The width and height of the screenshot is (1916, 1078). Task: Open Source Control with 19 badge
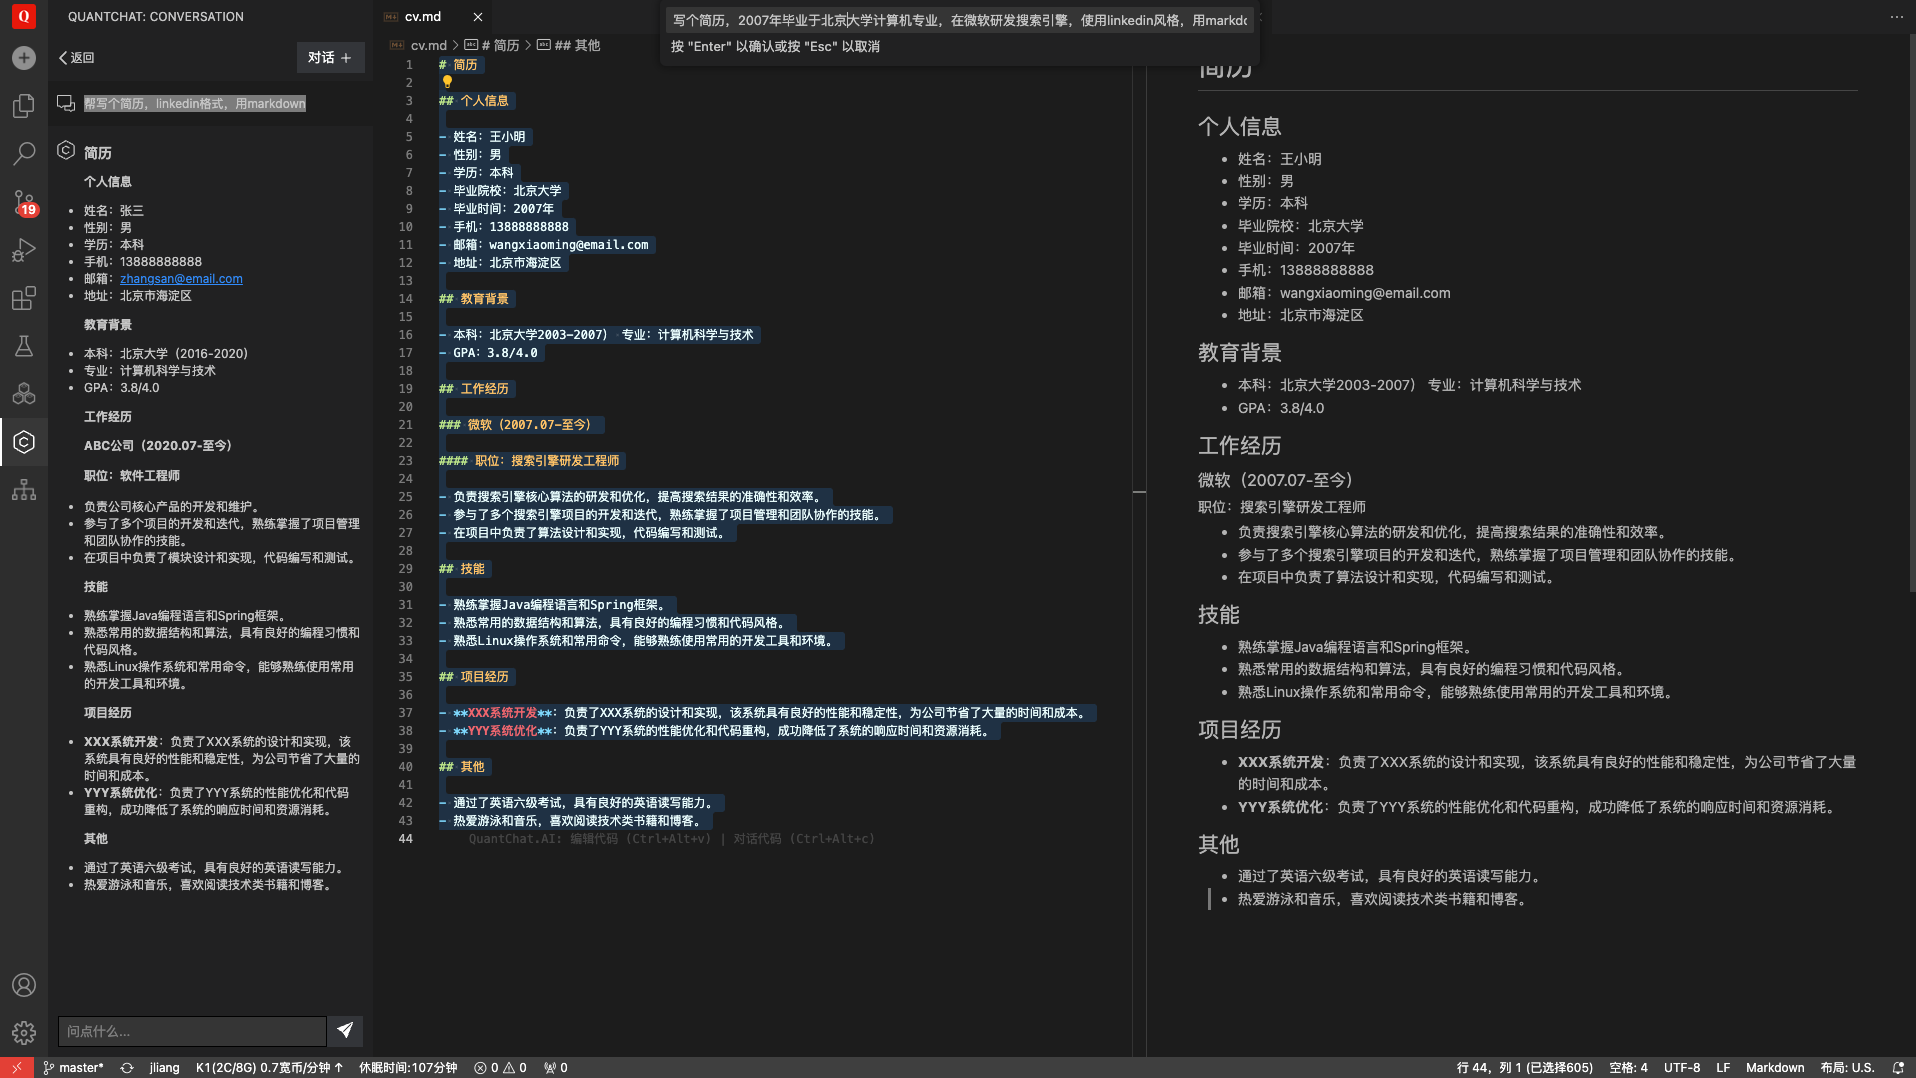pos(24,202)
